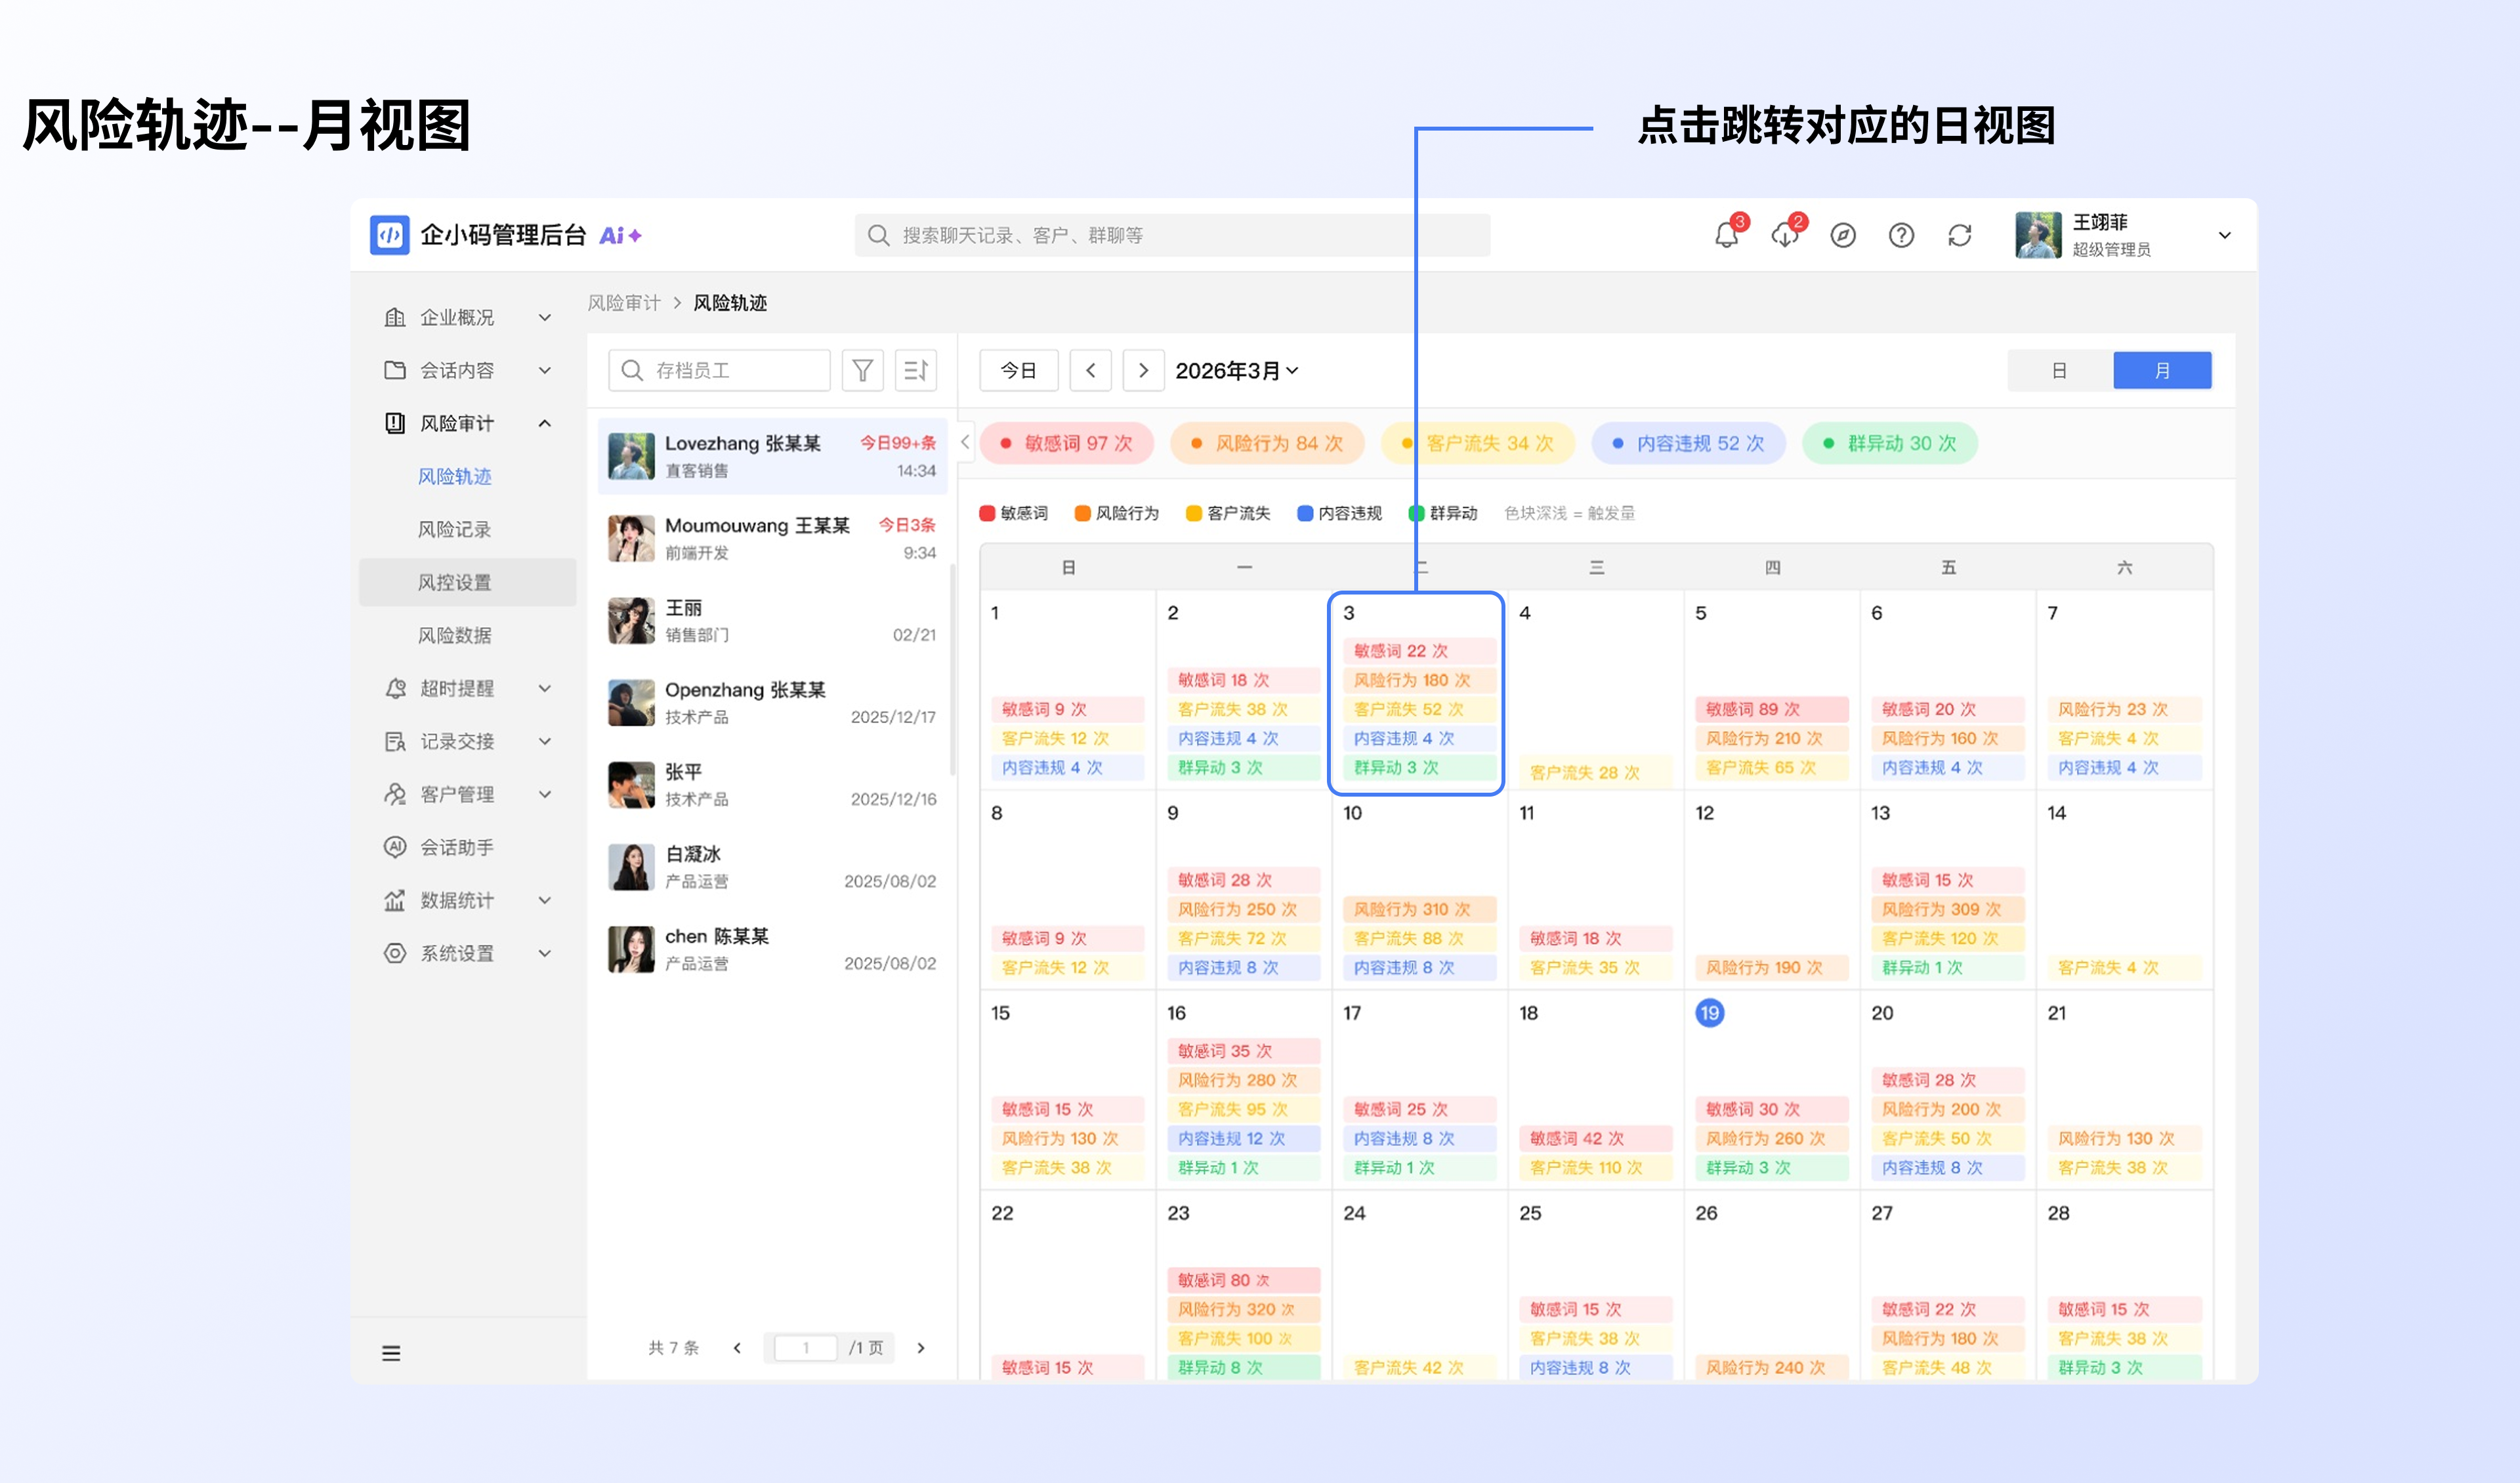
Task: Expand 会话内容 sidebar menu
Action: coord(467,370)
